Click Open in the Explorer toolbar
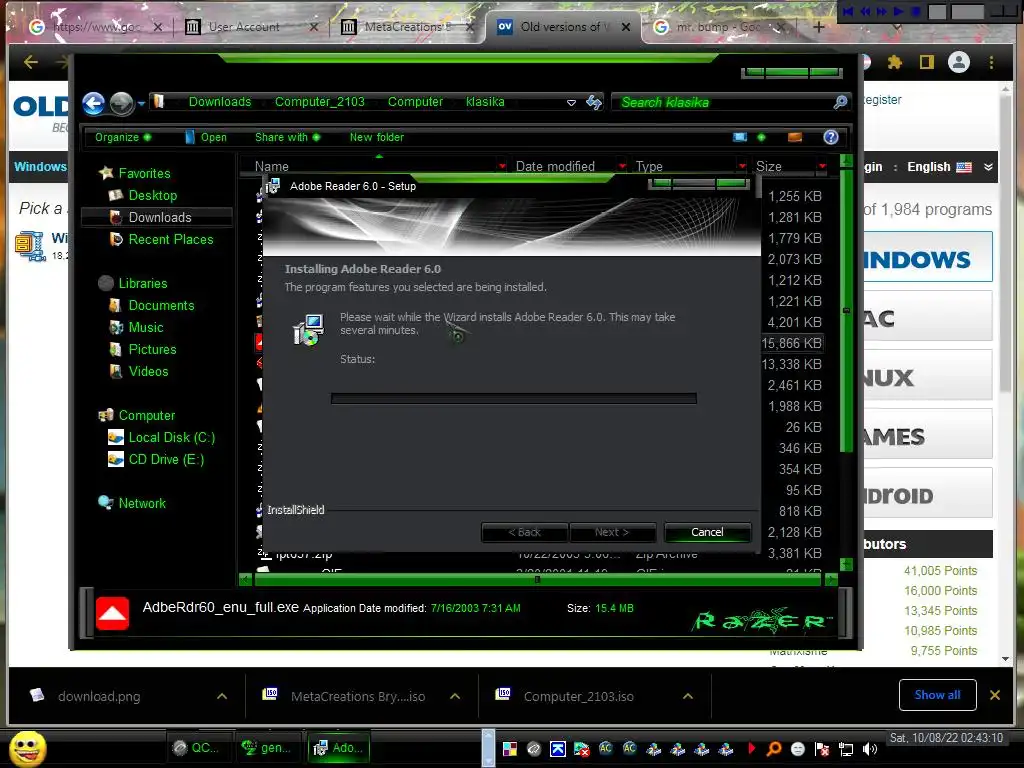Screen dimensions: 1024x768 [x=206, y=137]
